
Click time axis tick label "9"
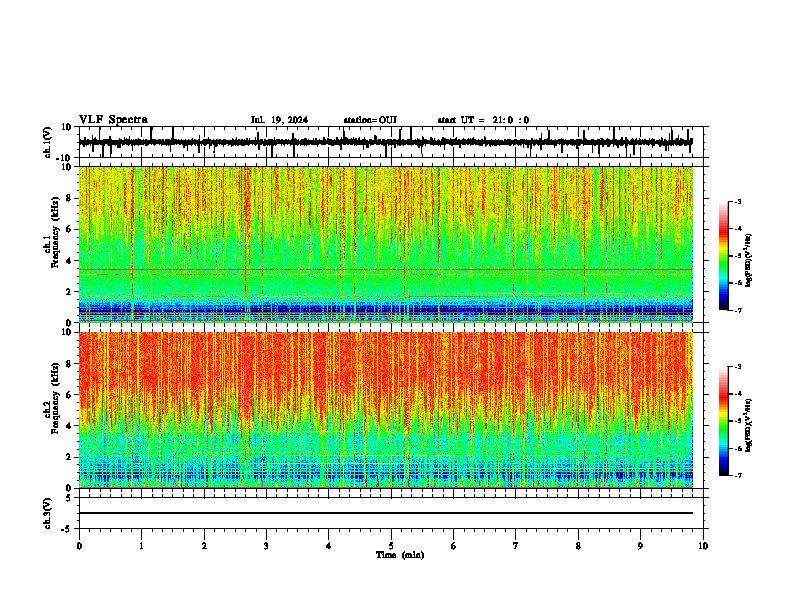coord(640,546)
